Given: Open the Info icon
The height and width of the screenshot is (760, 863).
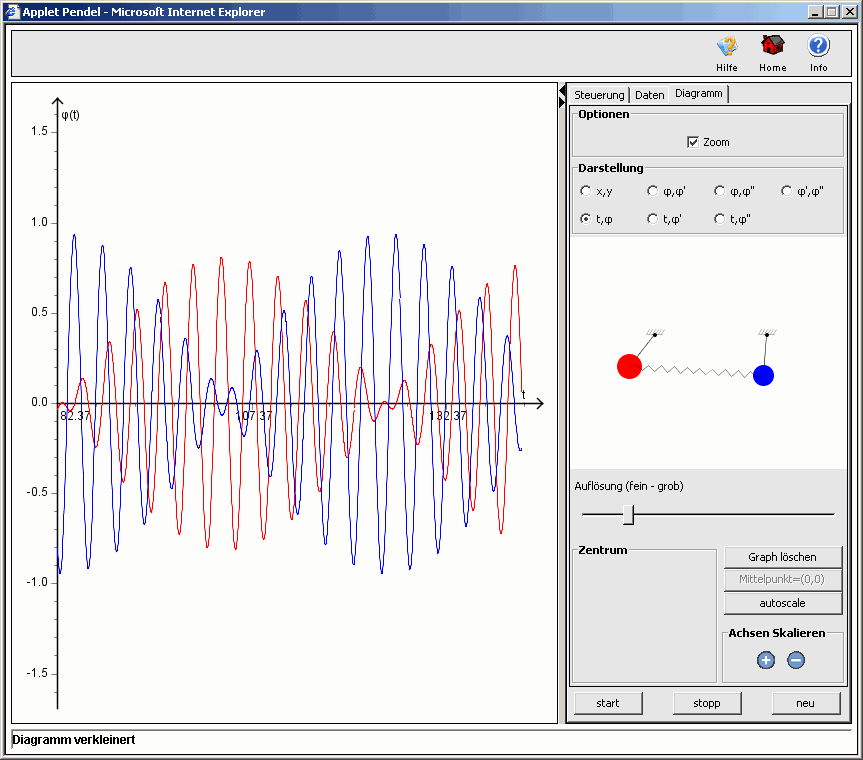Looking at the screenshot, I should [x=819, y=46].
